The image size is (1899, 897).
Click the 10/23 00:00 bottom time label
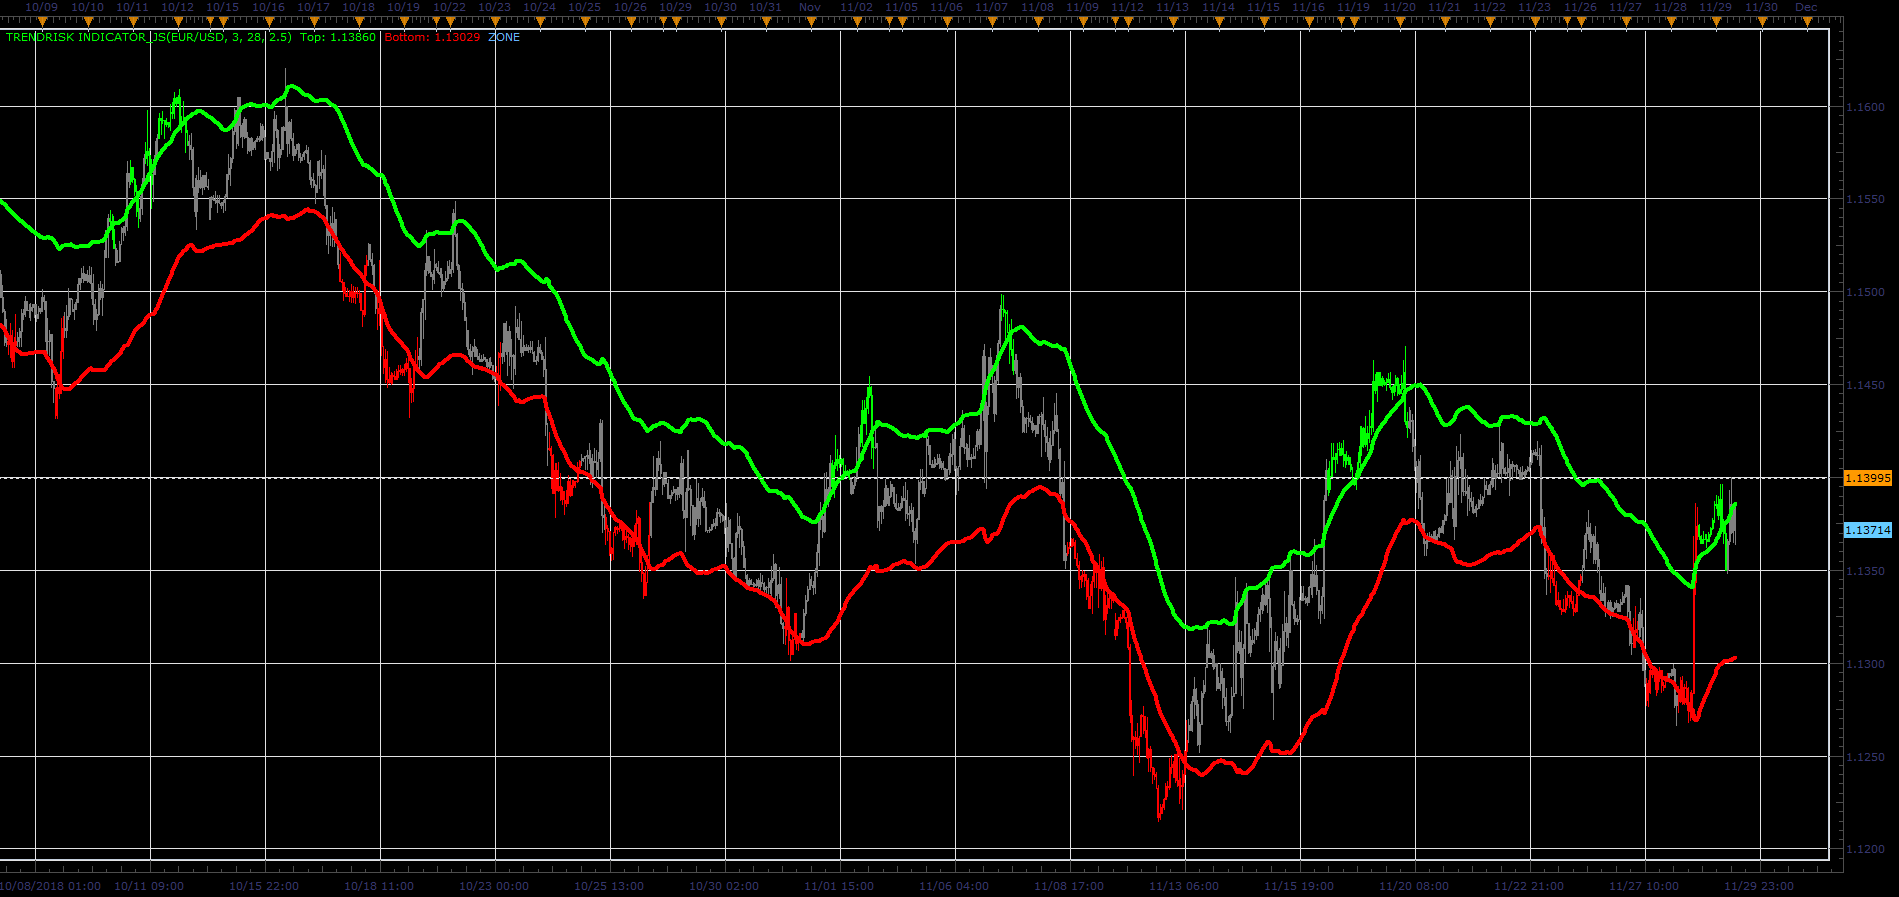[494, 886]
